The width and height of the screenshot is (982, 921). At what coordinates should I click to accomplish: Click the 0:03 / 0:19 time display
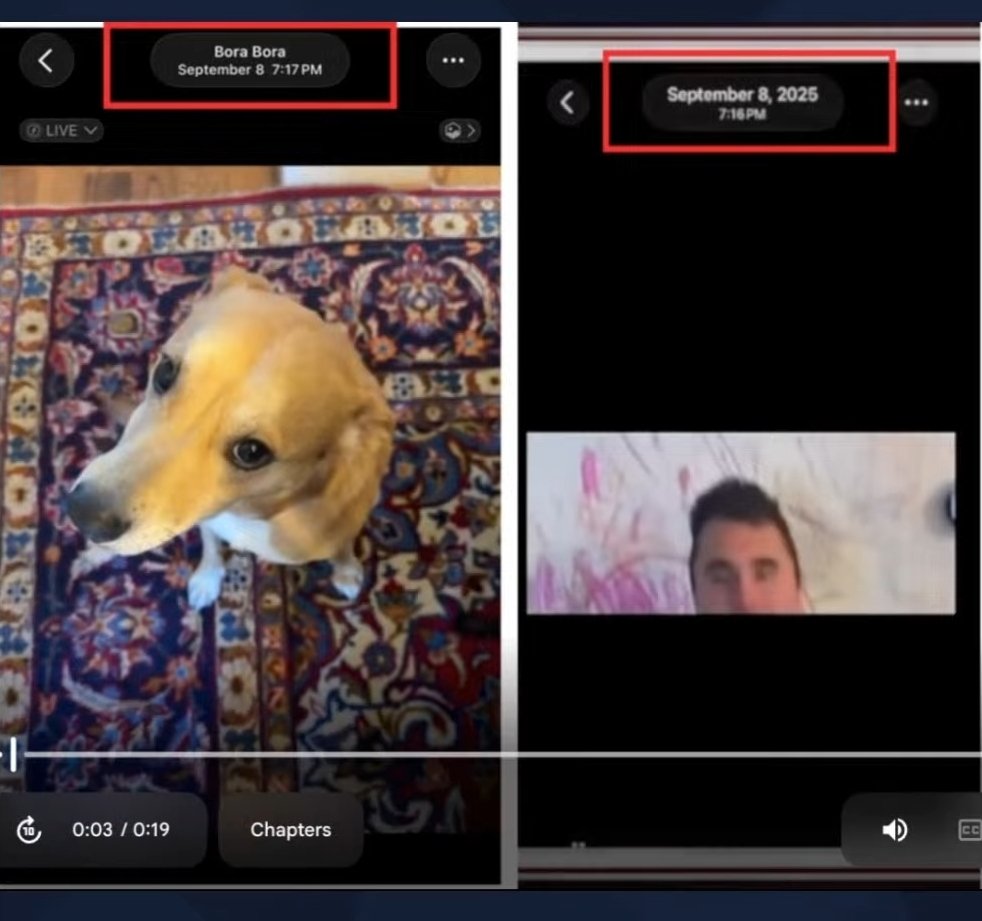(121, 830)
